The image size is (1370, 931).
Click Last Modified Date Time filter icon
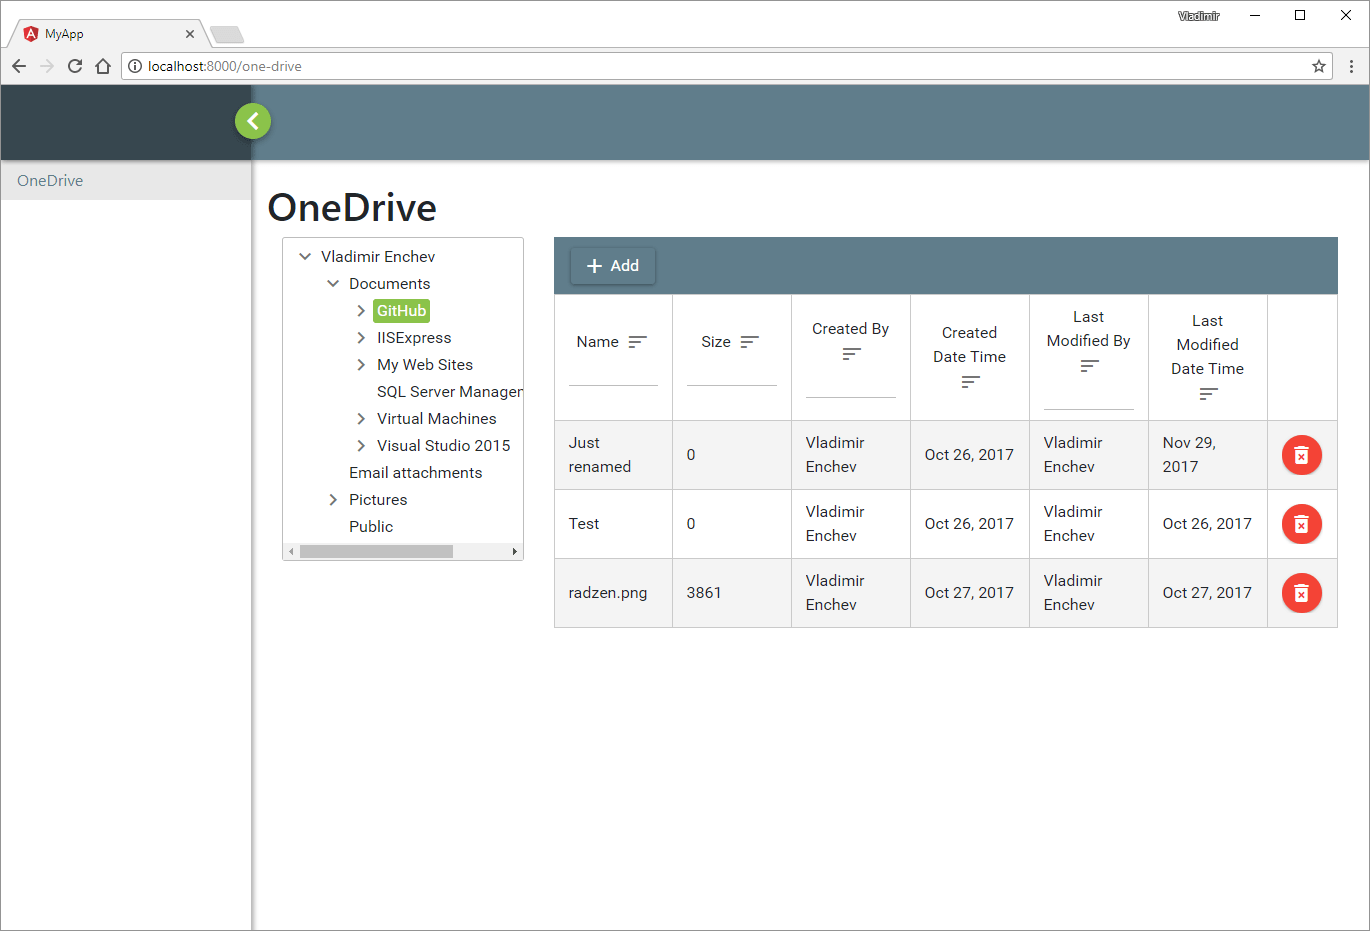point(1208,394)
